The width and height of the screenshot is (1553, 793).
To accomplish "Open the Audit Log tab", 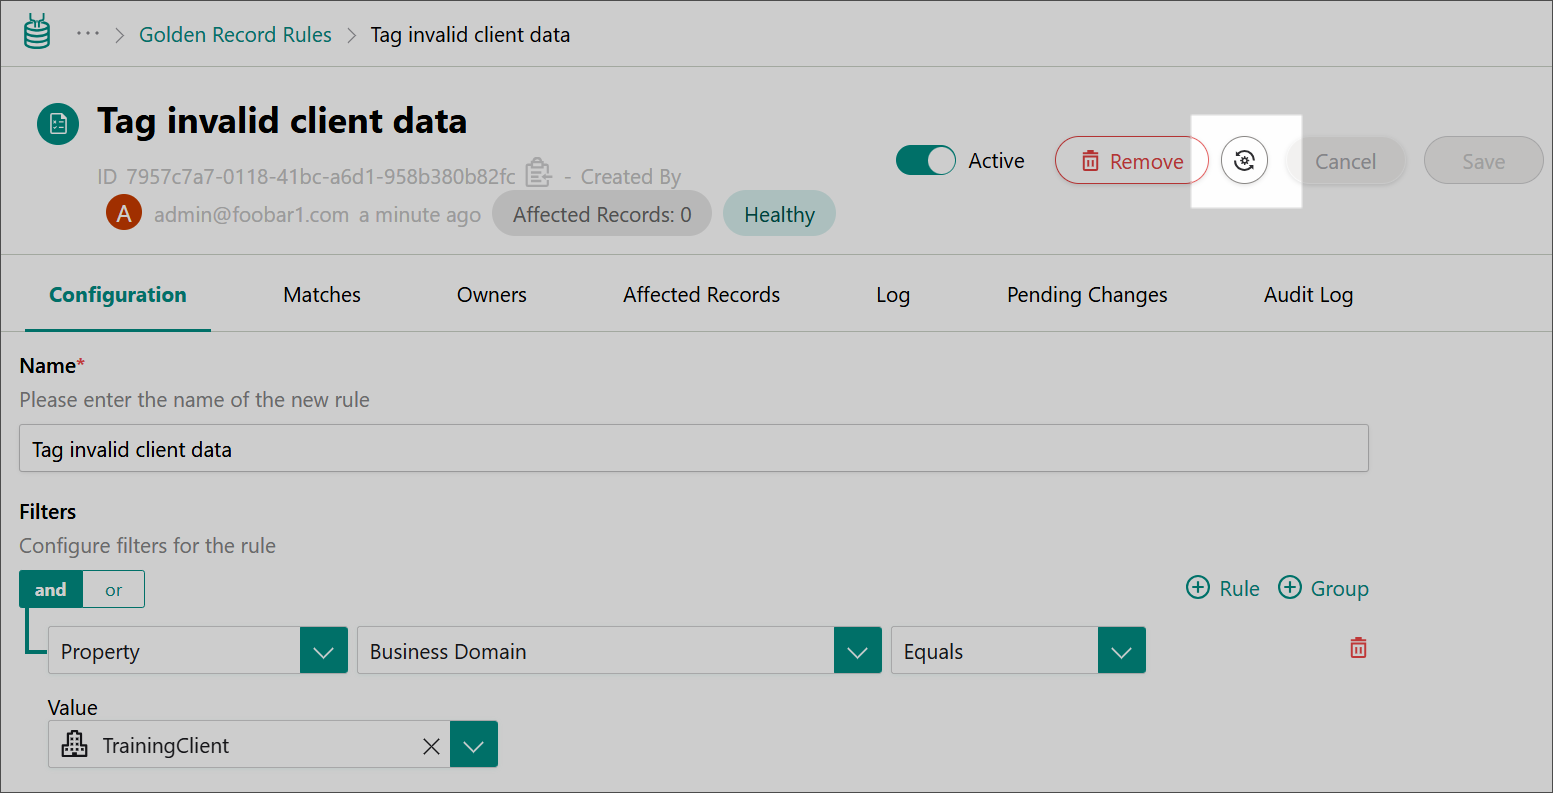I will (x=1308, y=295).
